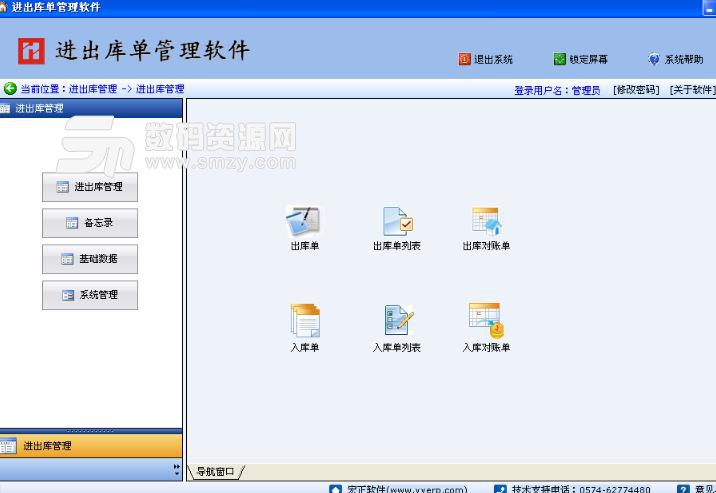
Task: Open the 系统管理 sidebar button
Action: [90, 295]
